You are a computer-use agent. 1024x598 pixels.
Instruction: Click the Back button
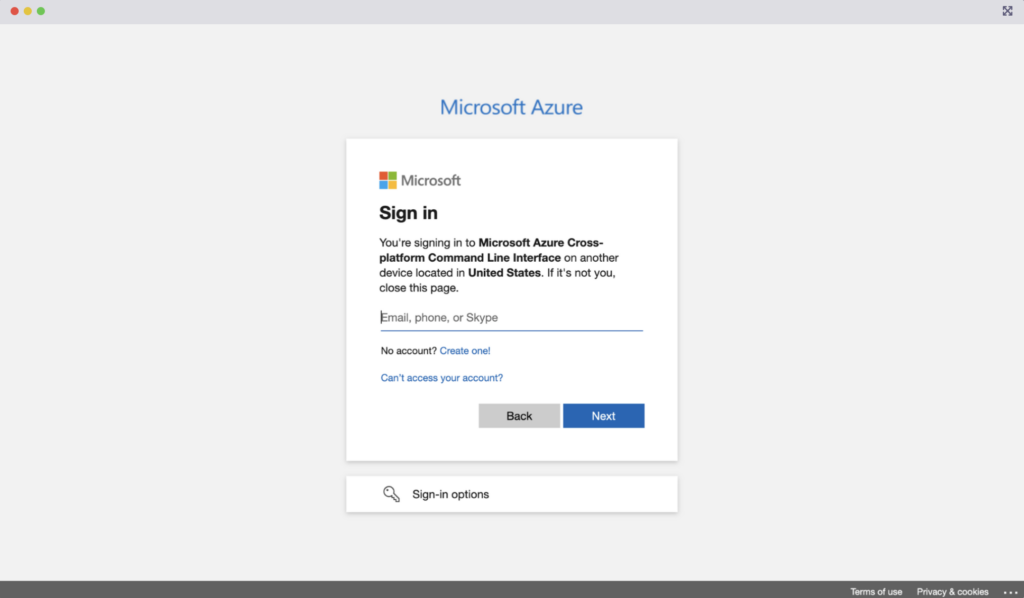[519, 416]
